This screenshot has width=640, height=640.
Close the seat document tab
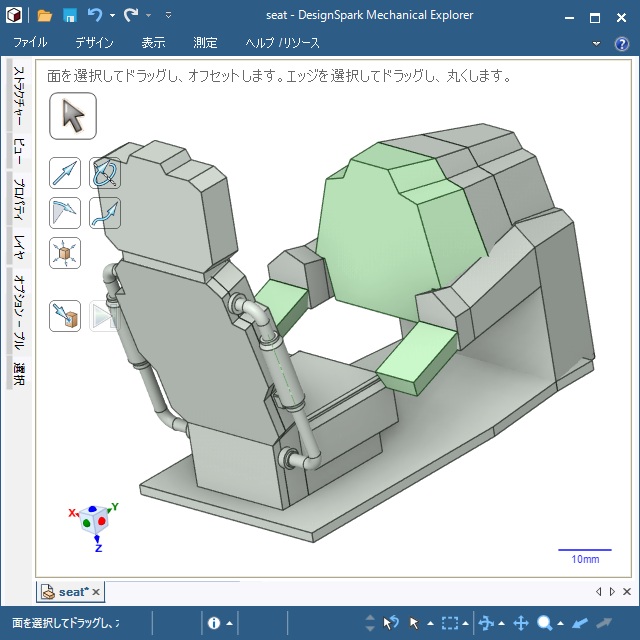(96, 592)
